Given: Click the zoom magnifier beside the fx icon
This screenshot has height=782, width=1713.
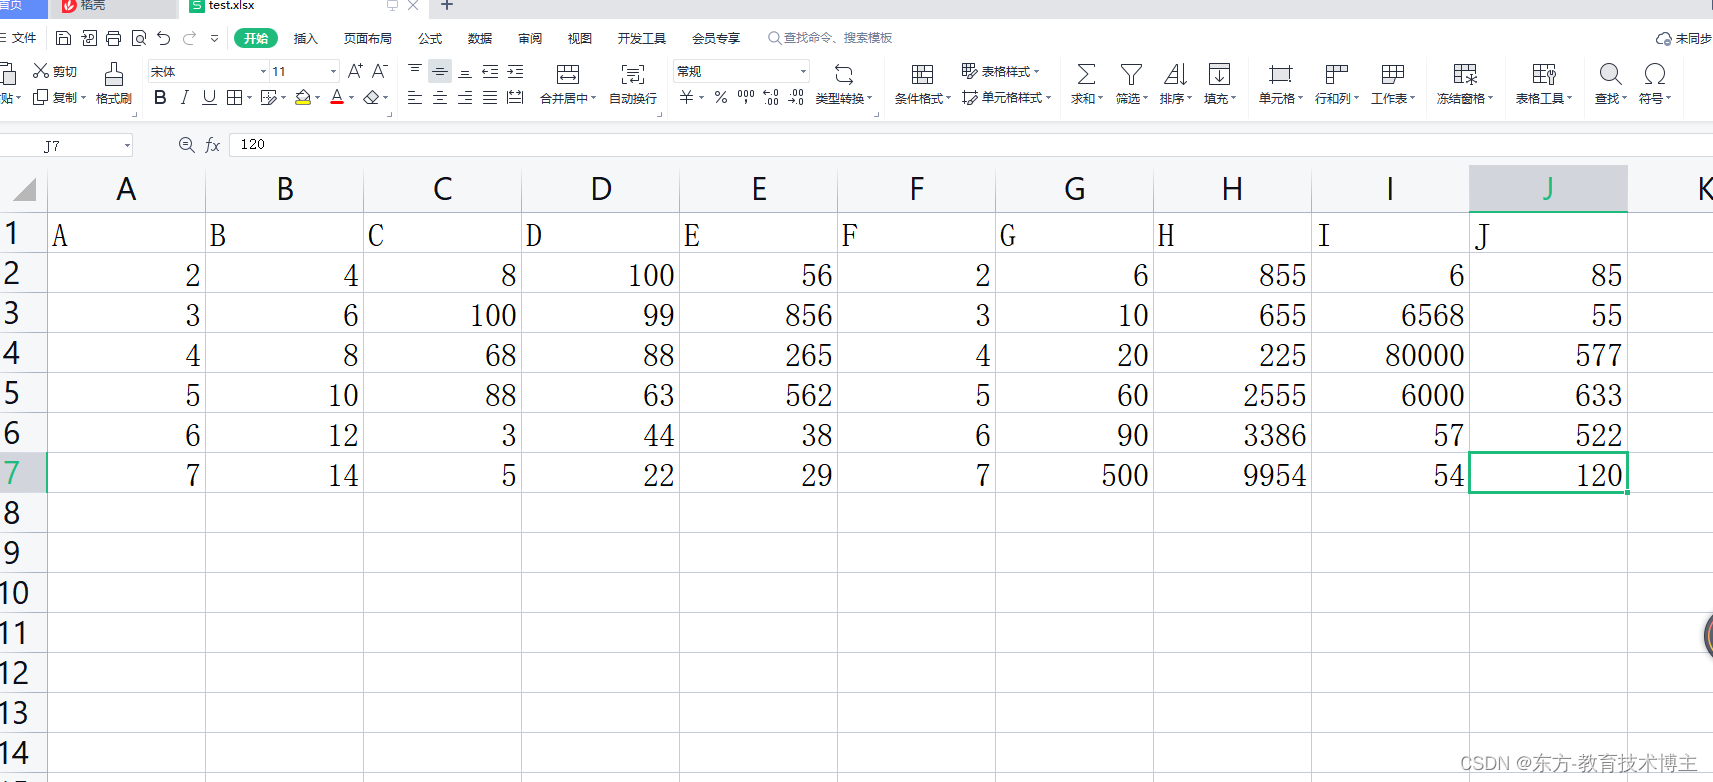Looking at the screenshot, I should [186, 145].
